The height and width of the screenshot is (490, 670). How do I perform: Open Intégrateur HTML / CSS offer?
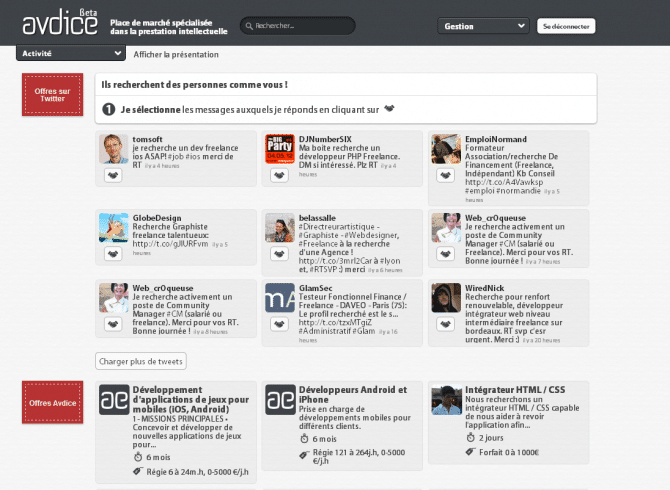pos(515,389)
